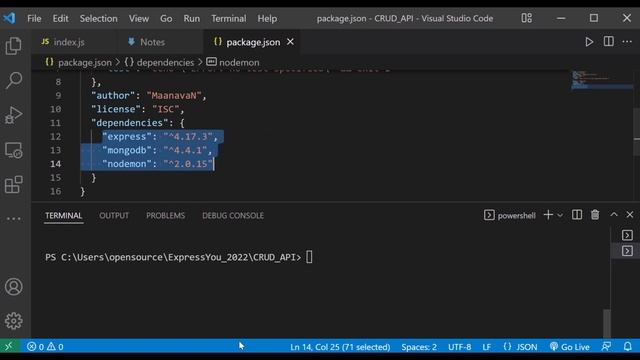Switch to the PROBLEMS panel tab
The width and height of the screenshot is (640, 360).
[x=165, y=216]
